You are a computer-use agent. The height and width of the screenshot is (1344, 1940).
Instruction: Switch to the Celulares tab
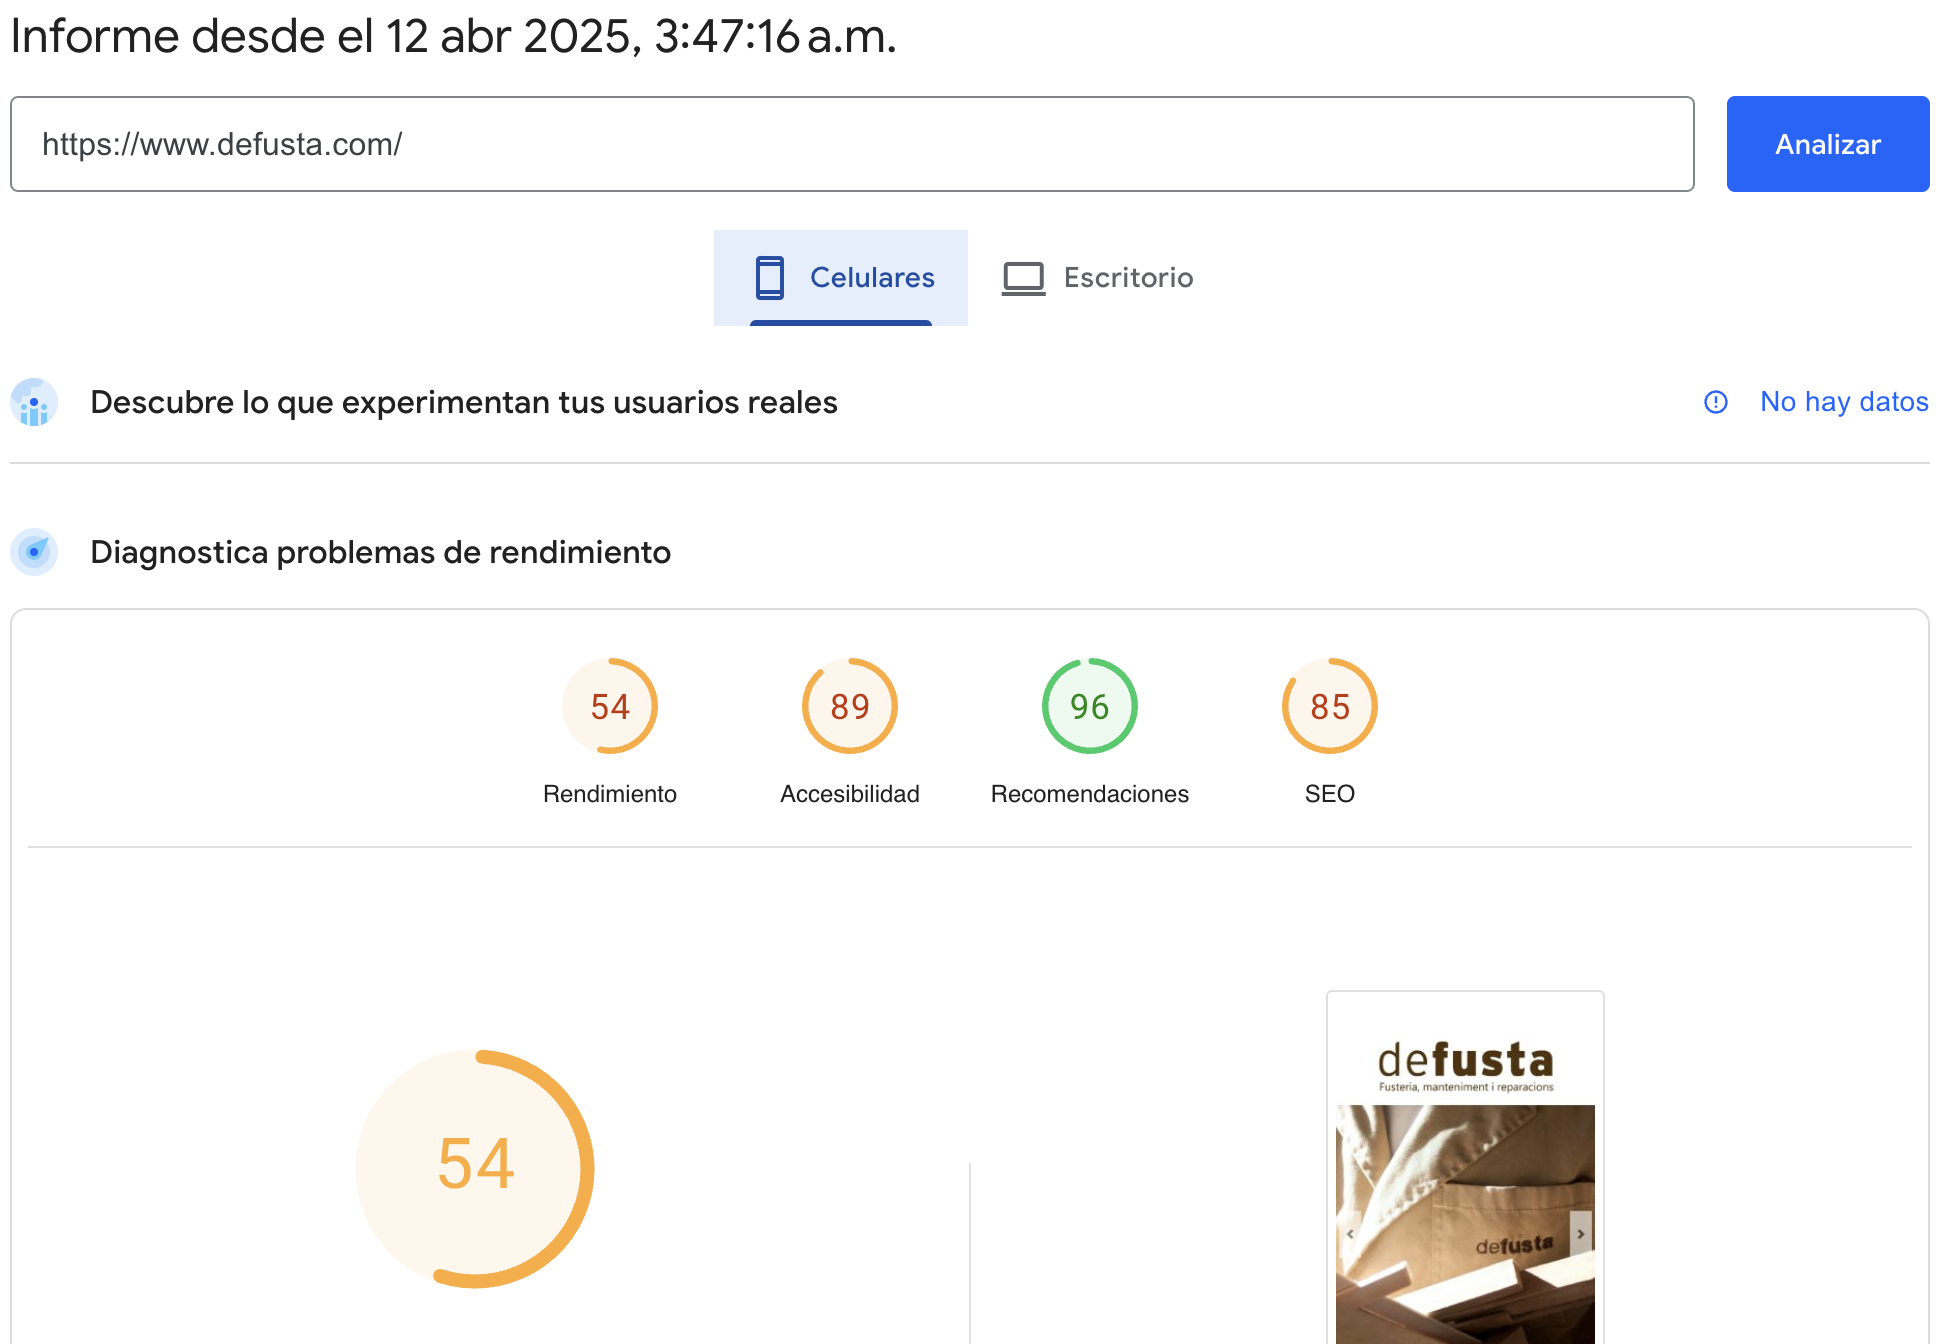point(871,277)
